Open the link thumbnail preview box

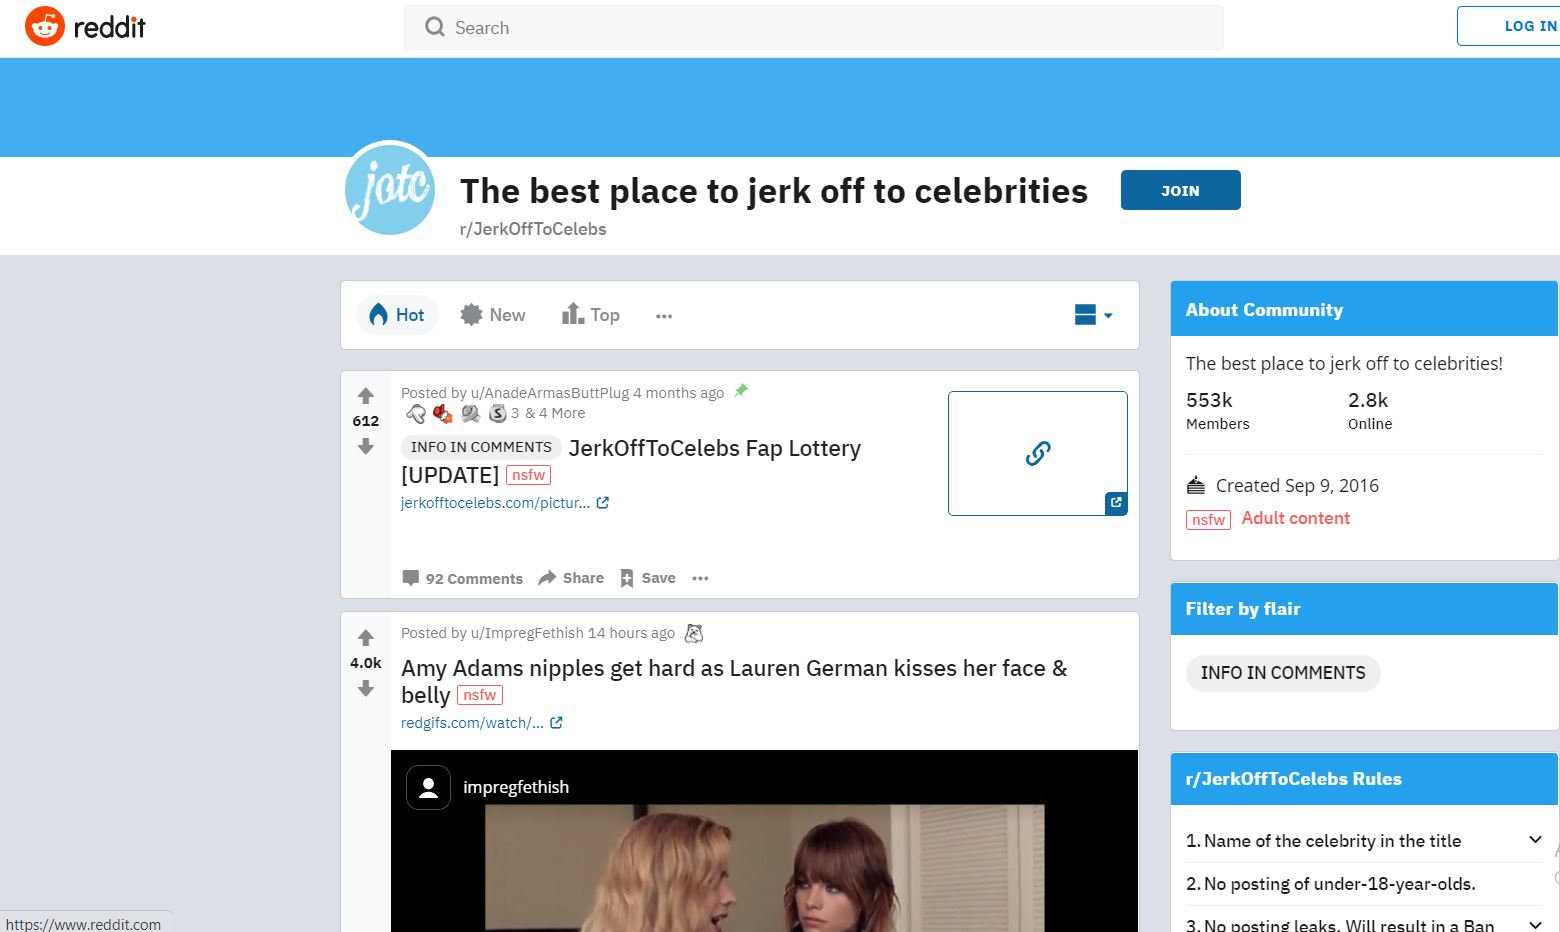[1038, 453]
